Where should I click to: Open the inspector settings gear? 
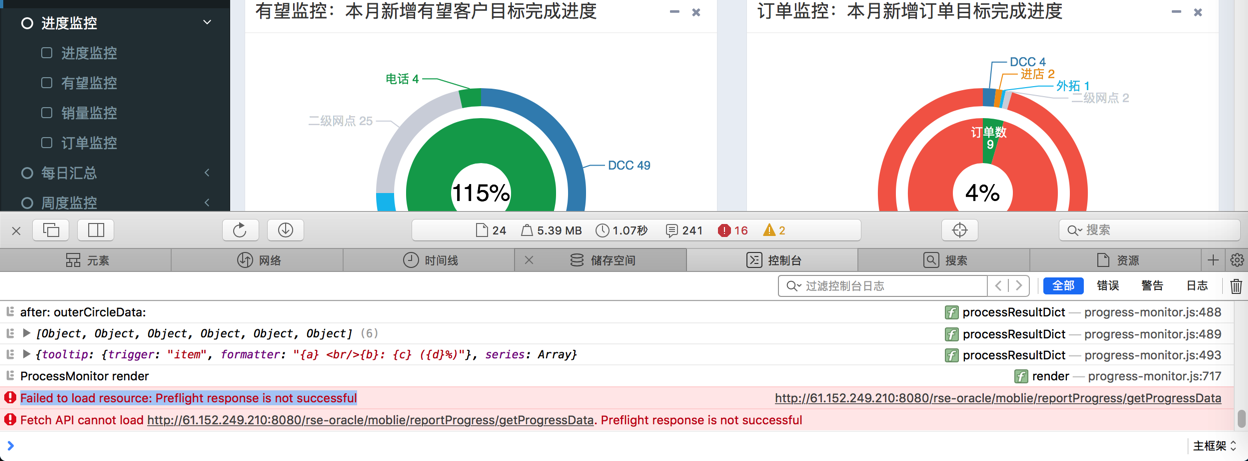coord(1237,260)
